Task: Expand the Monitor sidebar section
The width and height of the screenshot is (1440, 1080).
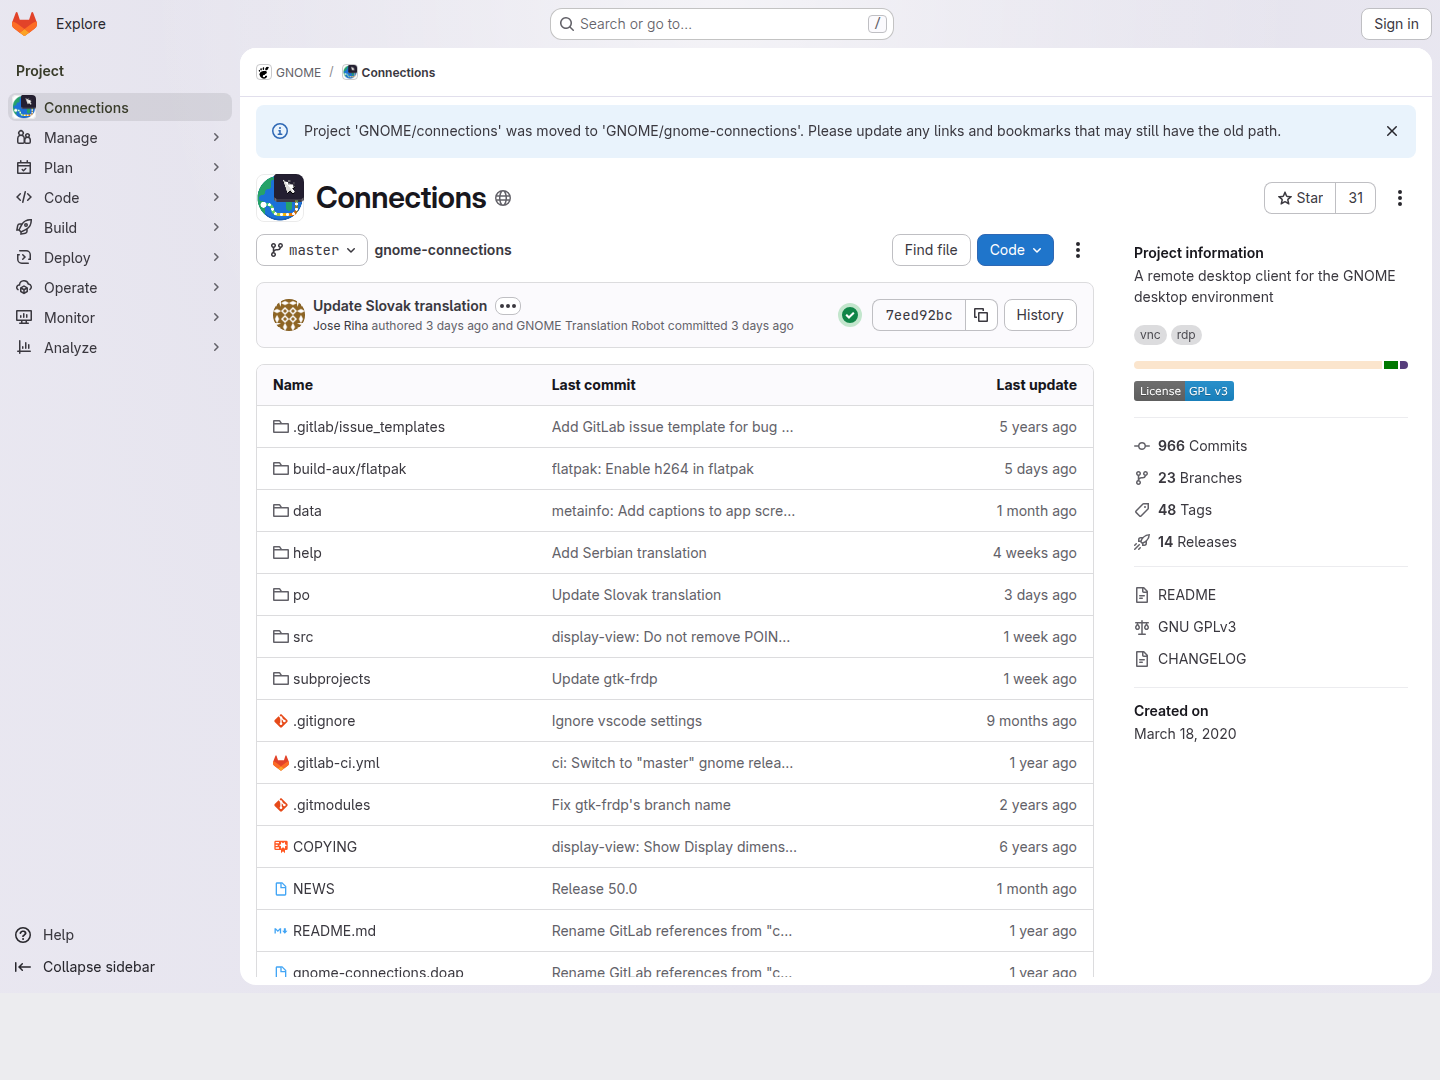Action: pyautogui.click(x=120, y=318)
